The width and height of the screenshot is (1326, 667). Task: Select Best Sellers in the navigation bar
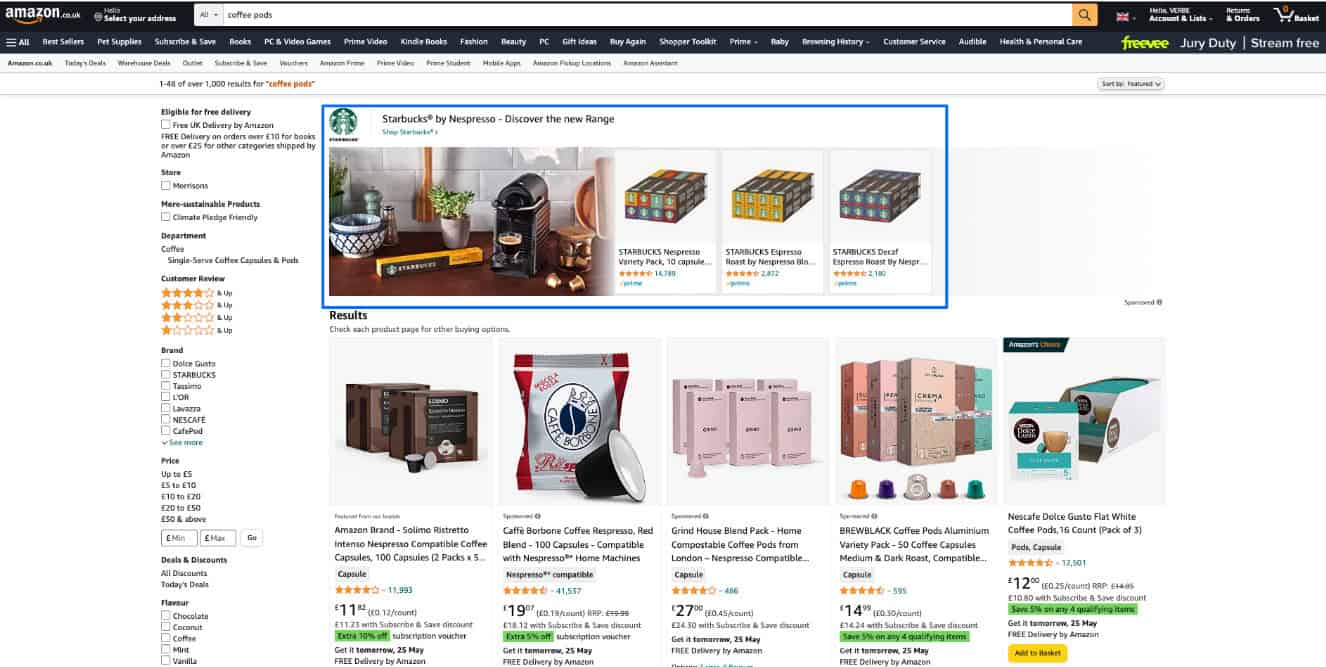[62, 41]
